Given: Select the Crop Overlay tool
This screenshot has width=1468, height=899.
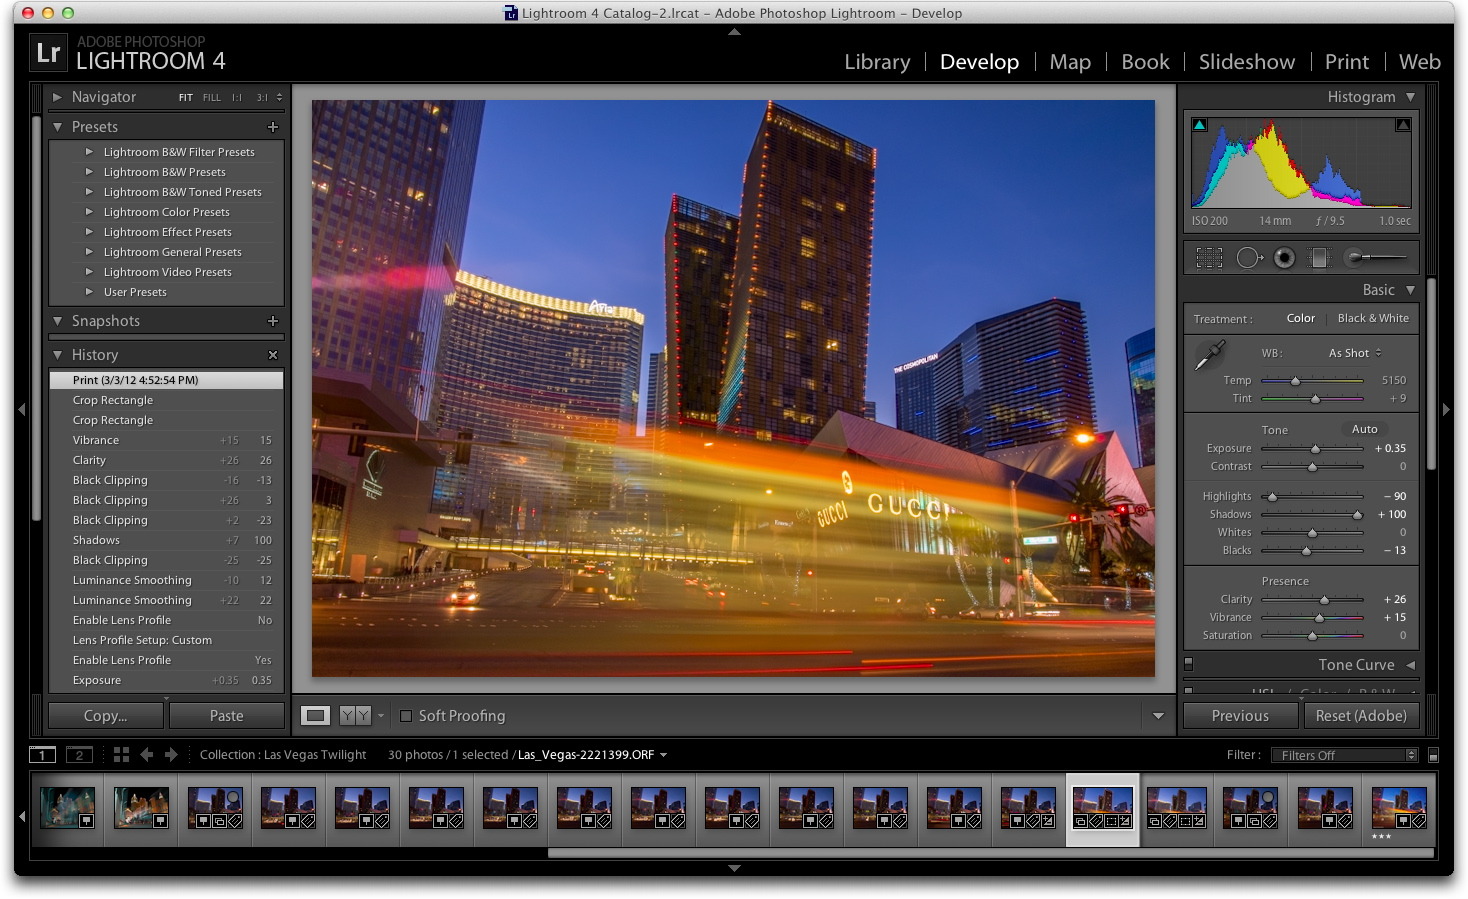Looking at the screenshot, I should coord(1208,257).
